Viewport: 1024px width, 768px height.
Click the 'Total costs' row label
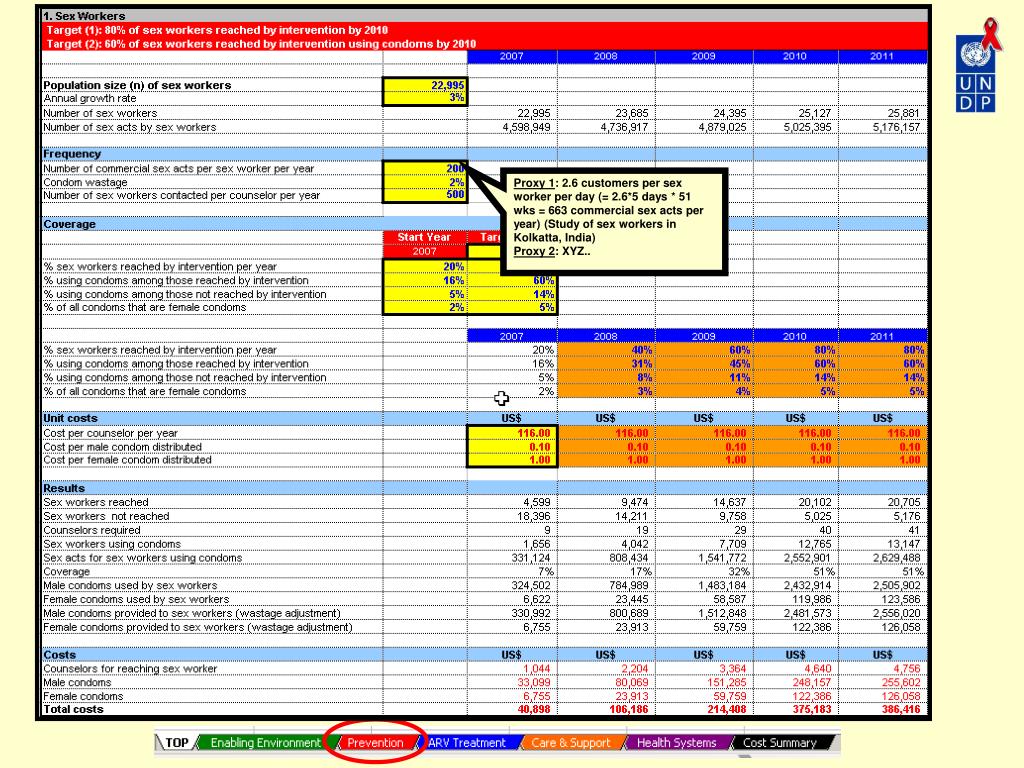click(73, 709)
